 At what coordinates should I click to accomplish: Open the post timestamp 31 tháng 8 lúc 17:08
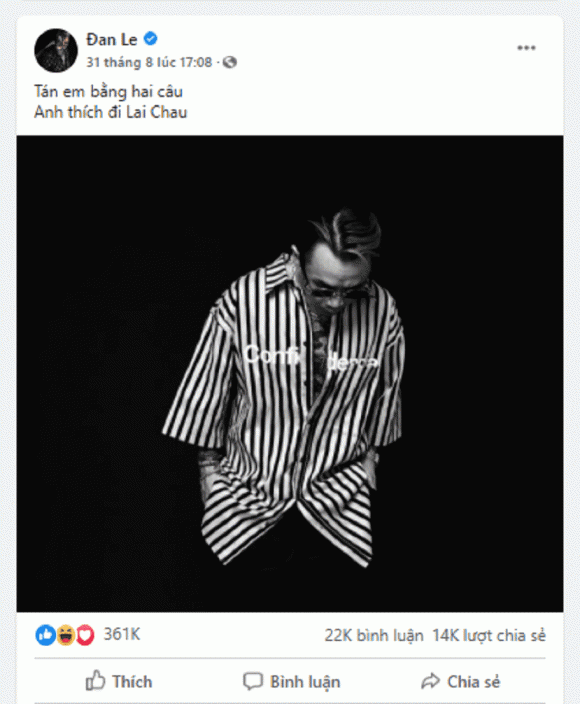pos(149,62)
